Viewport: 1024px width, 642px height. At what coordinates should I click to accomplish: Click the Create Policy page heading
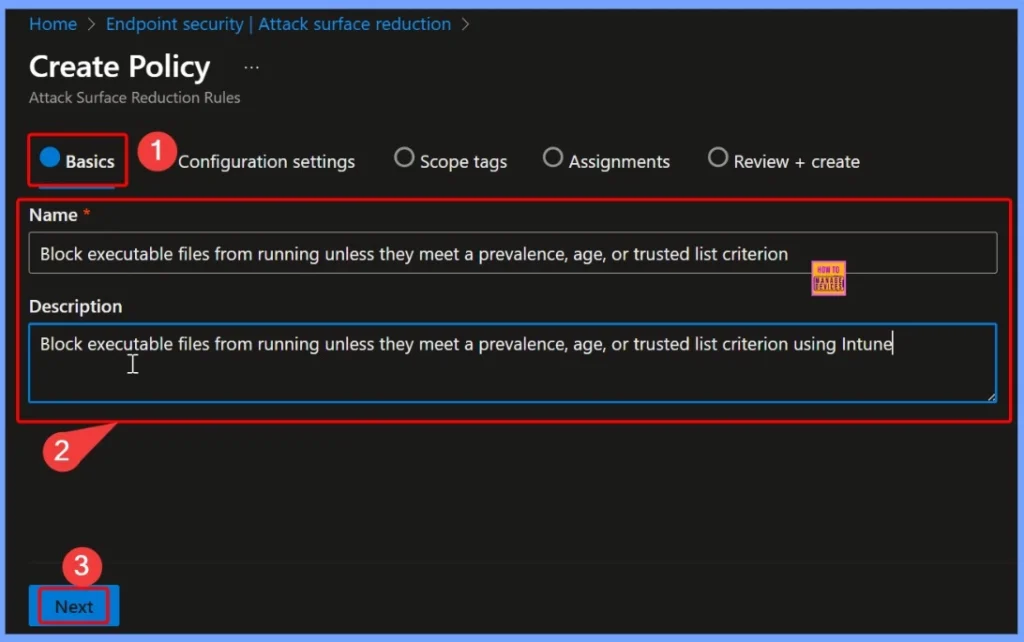click(x=119, y=67)
